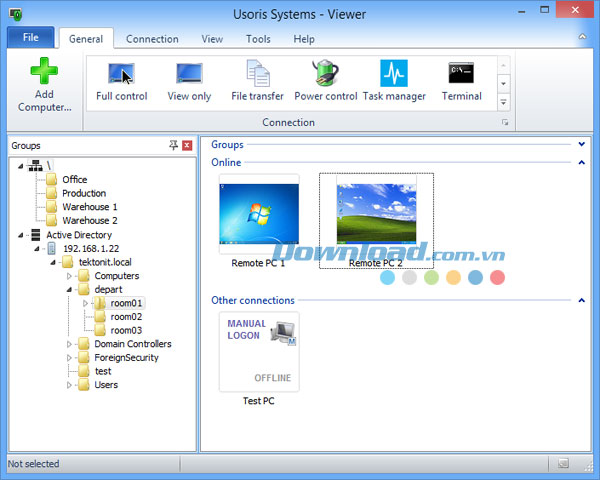Viewport: 600px width, 480px height.
Task: Click the Warehouse 1 folder icon
Action: (52, 207)
